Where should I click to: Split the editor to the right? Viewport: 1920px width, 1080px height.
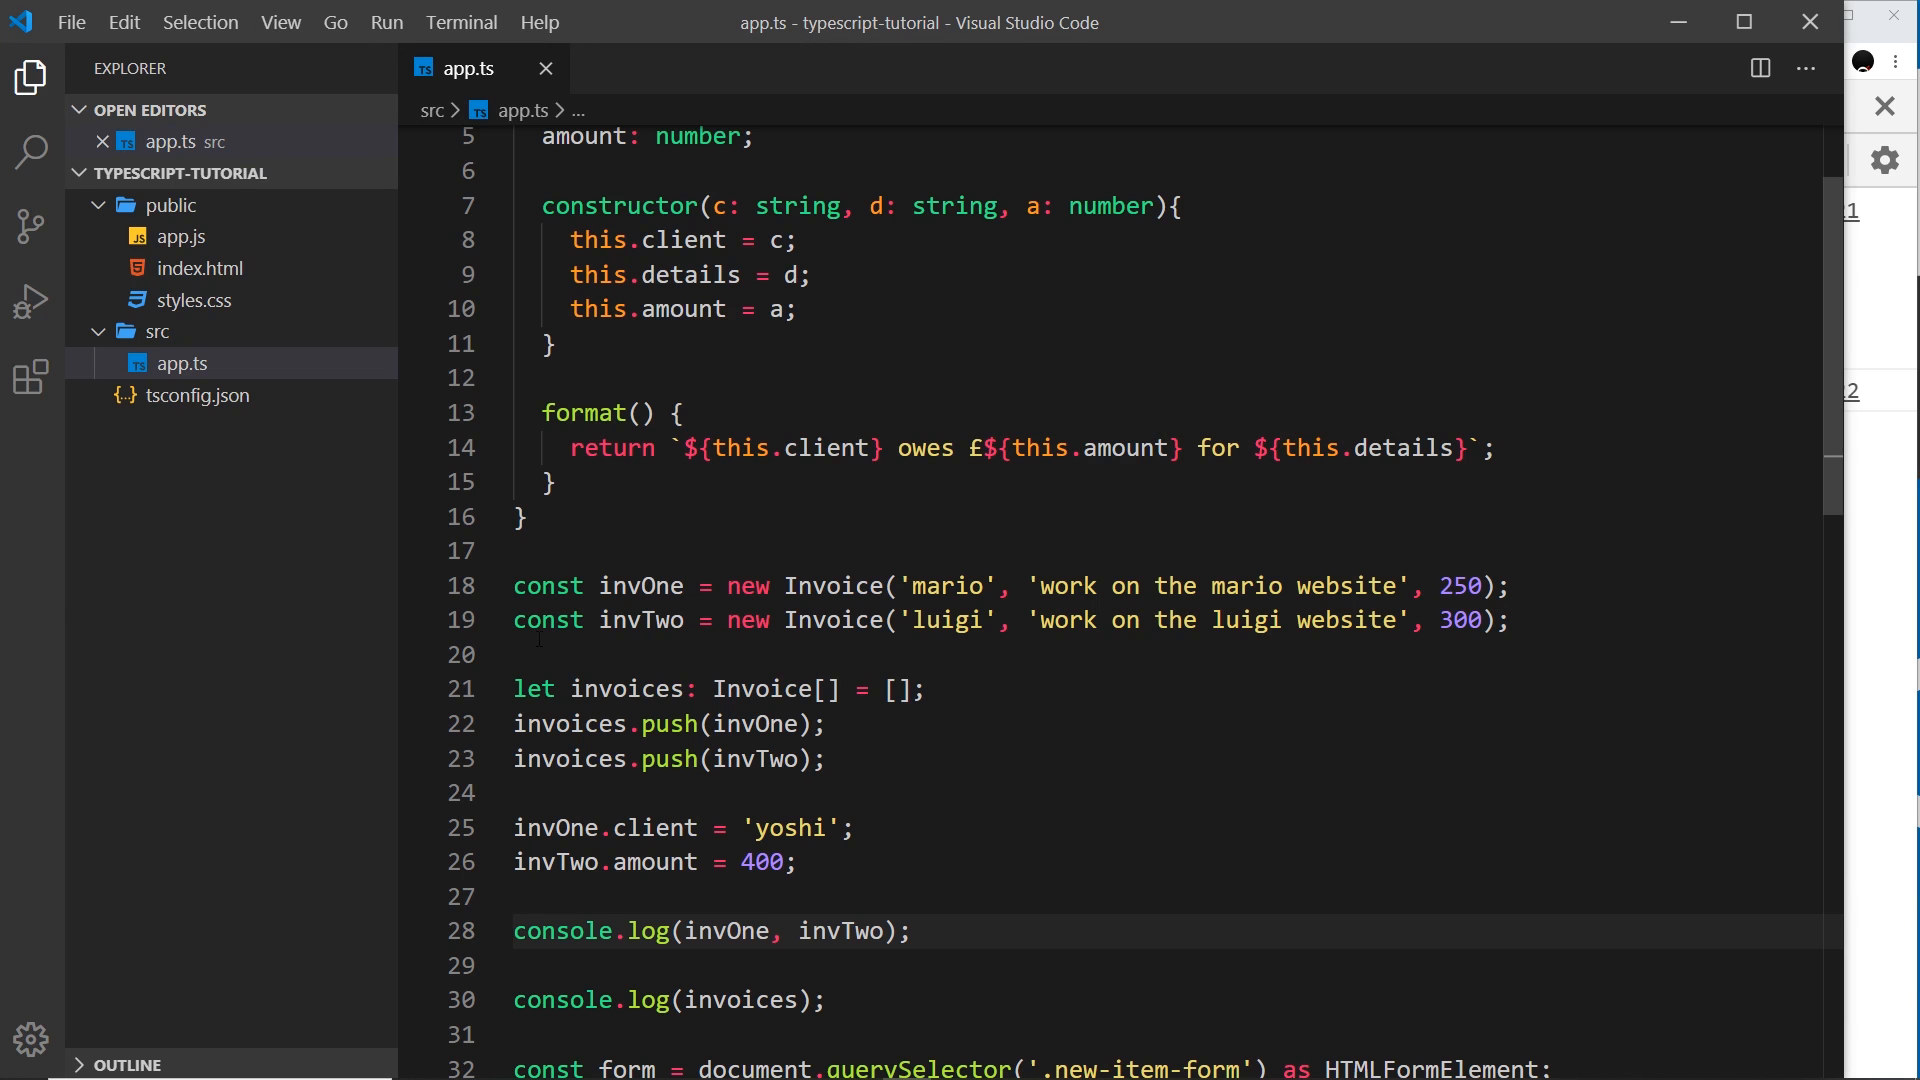click(x=1760, y=68)
